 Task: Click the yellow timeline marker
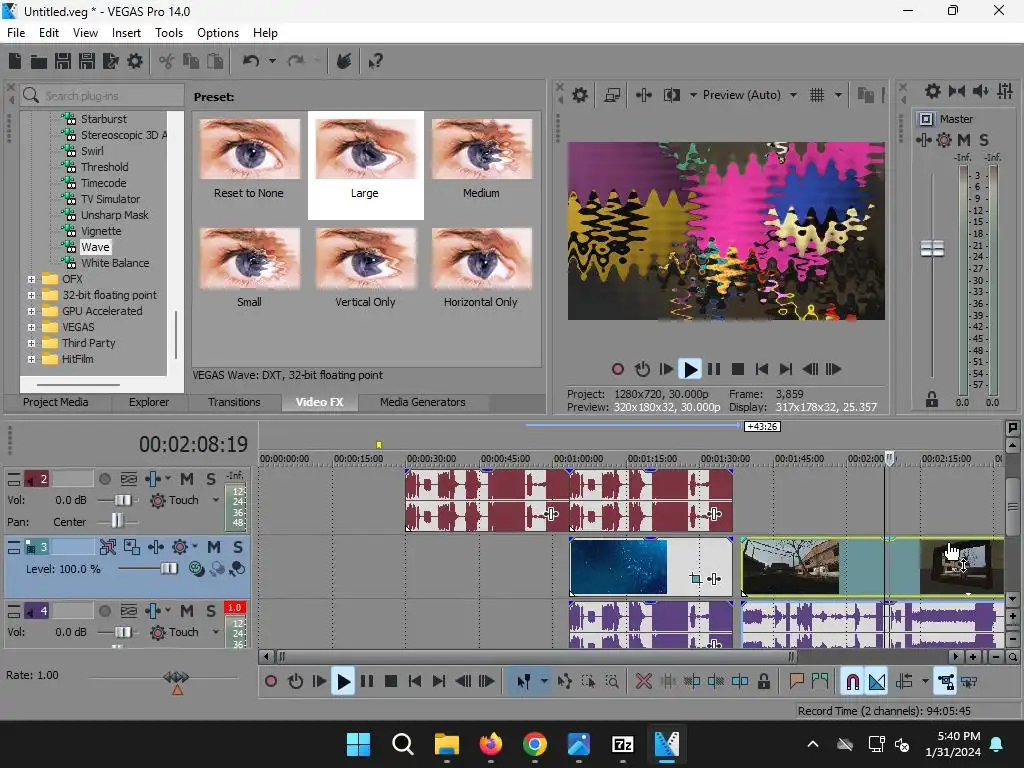click(379, 445)
